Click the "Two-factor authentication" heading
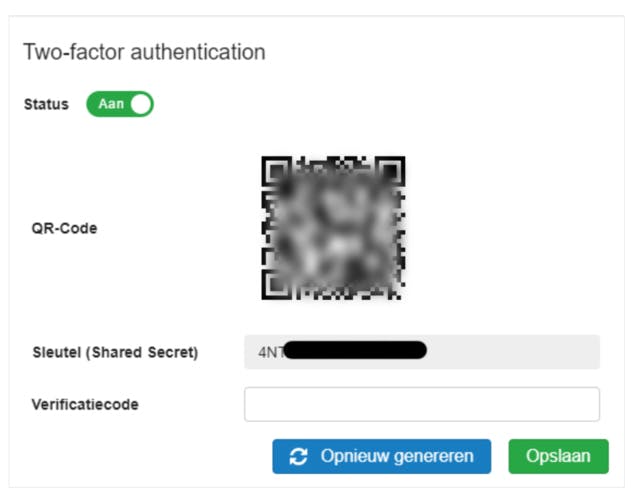The height and width of the screenshot is (500, 640). [x=144, y=52]
